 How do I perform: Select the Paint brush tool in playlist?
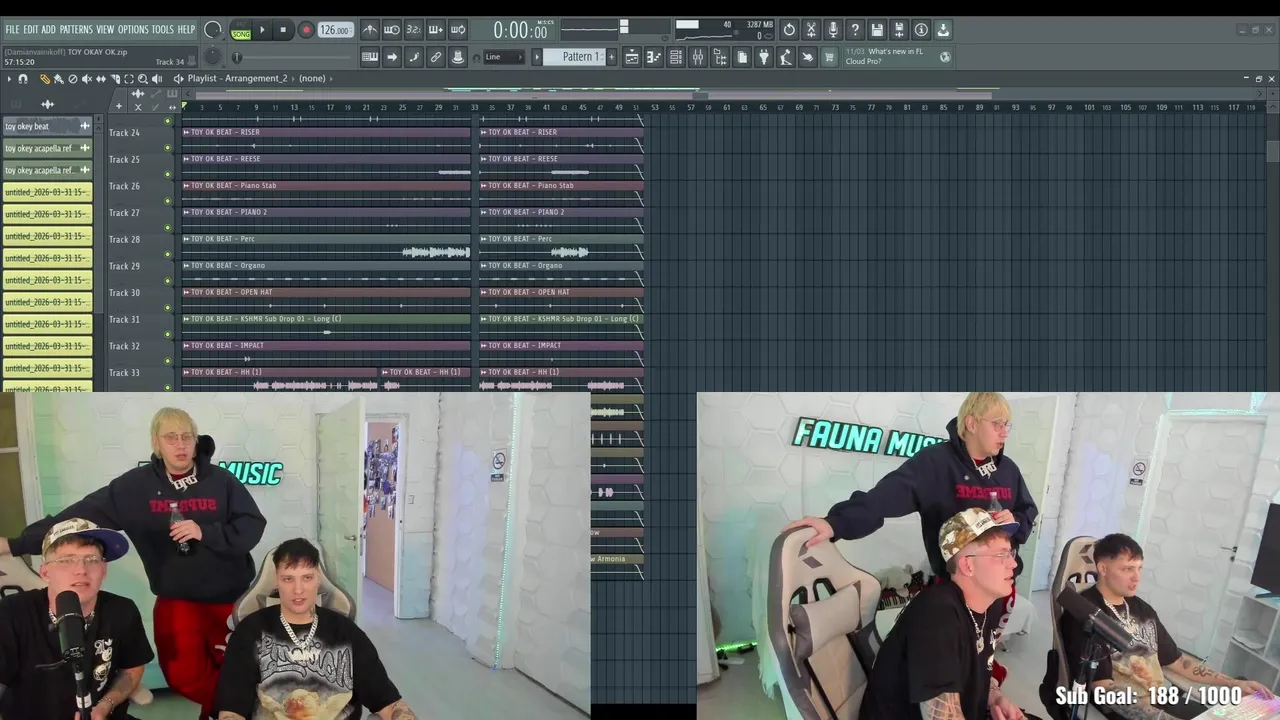(58, 78)
